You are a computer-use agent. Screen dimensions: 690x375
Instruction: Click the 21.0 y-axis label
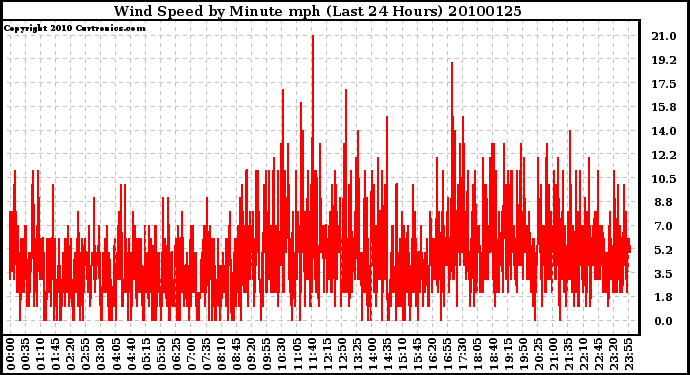[x=664, y=36]
